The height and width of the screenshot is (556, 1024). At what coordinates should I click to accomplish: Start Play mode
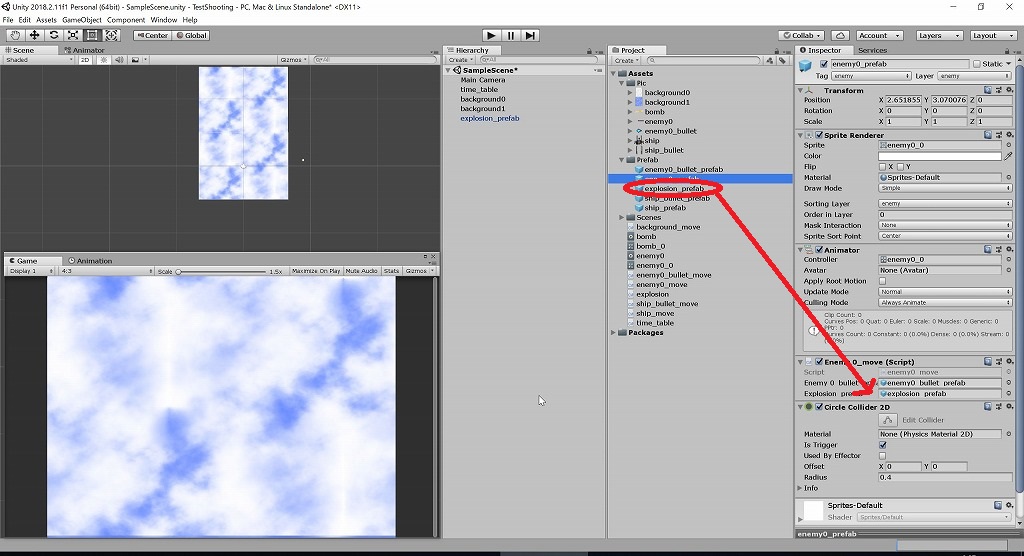click(491, 35)
